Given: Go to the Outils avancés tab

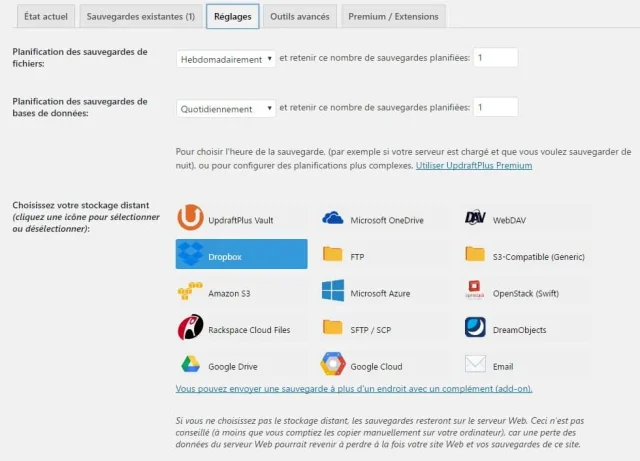Looking at the screenshot, I should (x=300, y=17).
